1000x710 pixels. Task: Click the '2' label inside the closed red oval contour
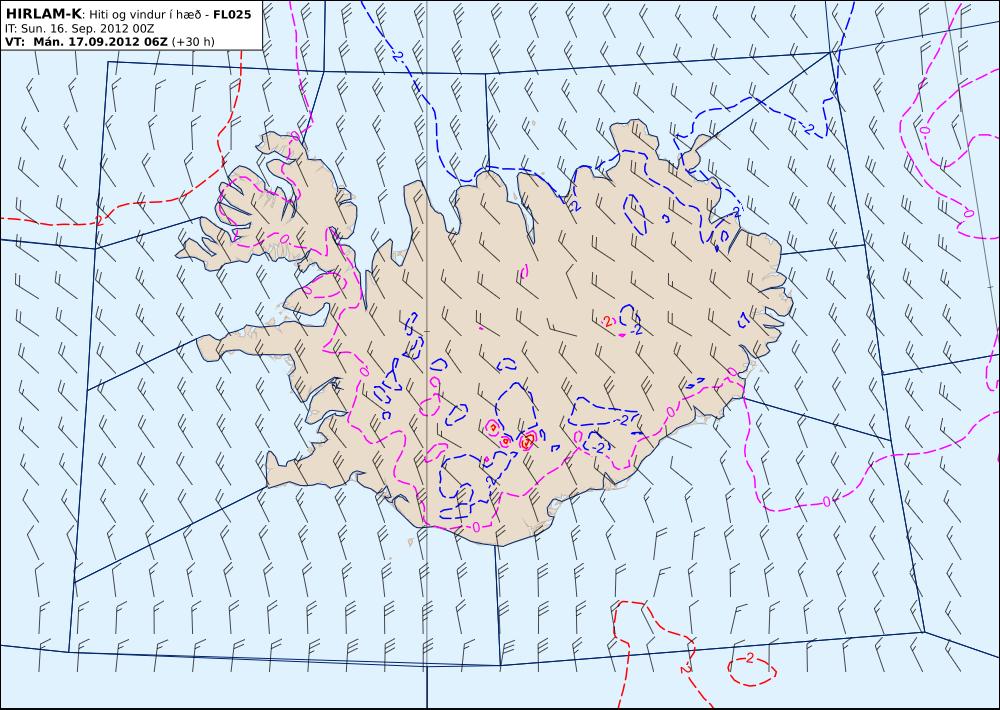[x=749, y=658]
